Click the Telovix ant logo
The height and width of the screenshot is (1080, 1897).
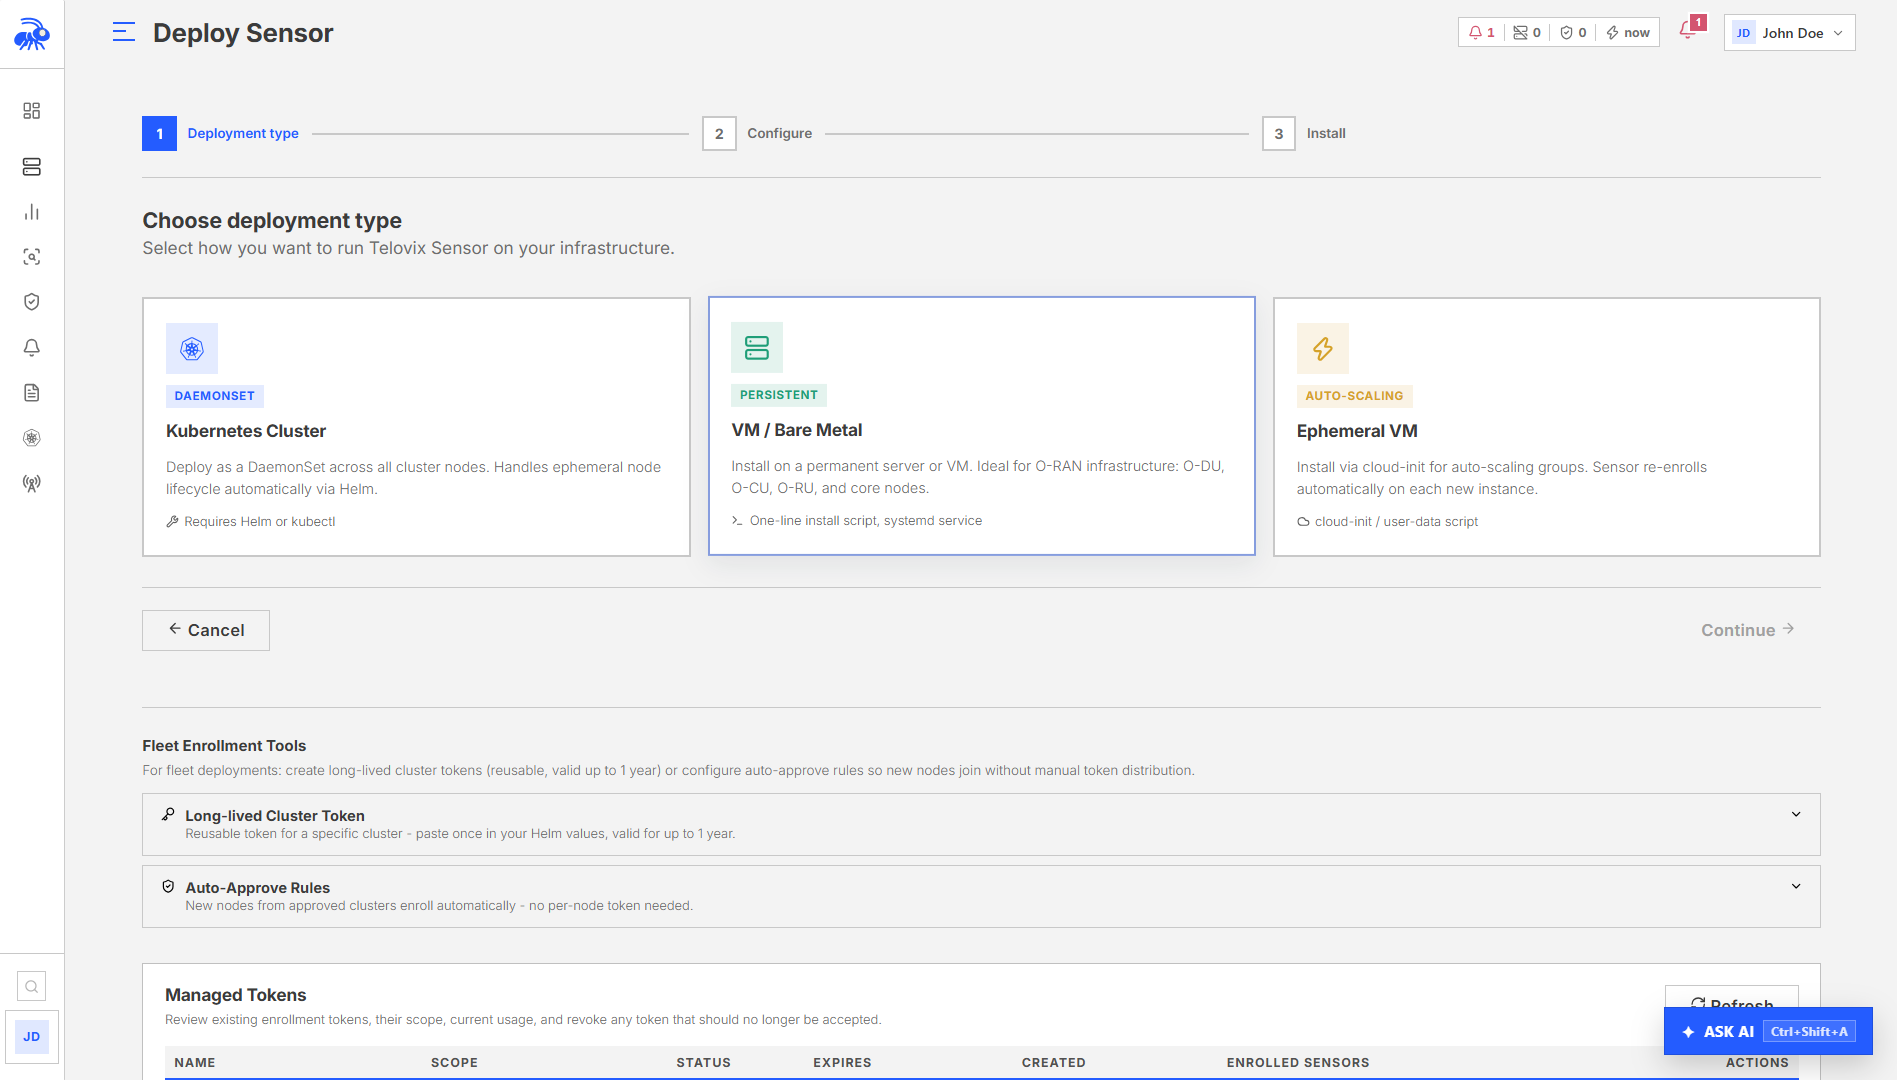click(32, 34)
